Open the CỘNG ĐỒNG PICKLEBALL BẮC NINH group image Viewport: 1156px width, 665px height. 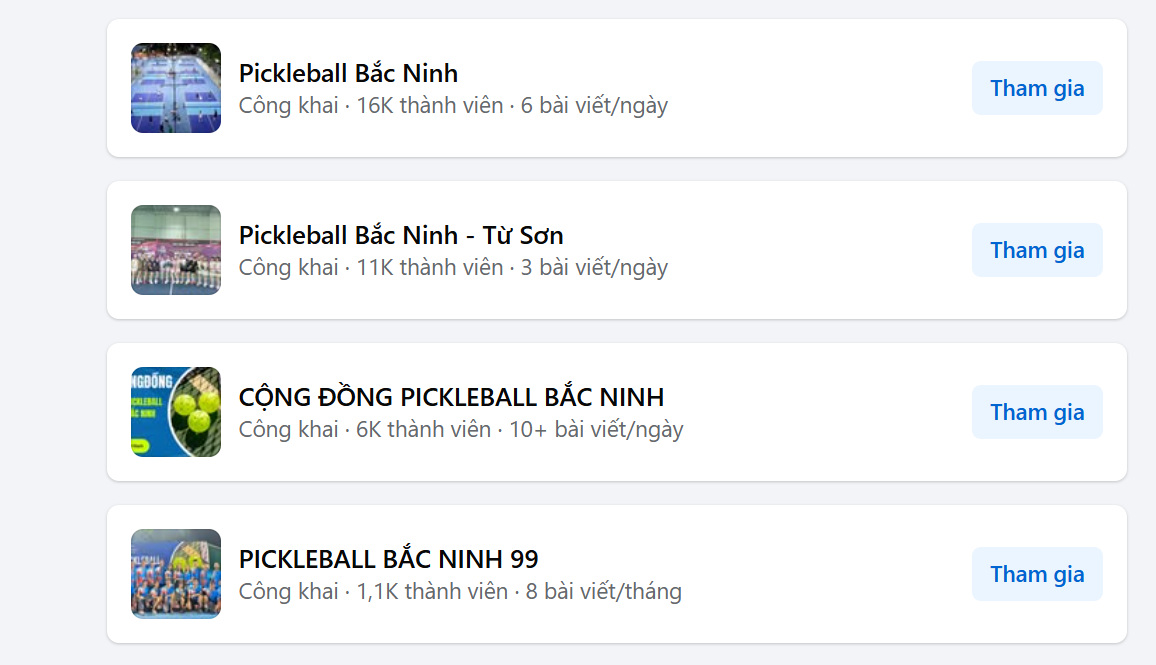(176, 412)
